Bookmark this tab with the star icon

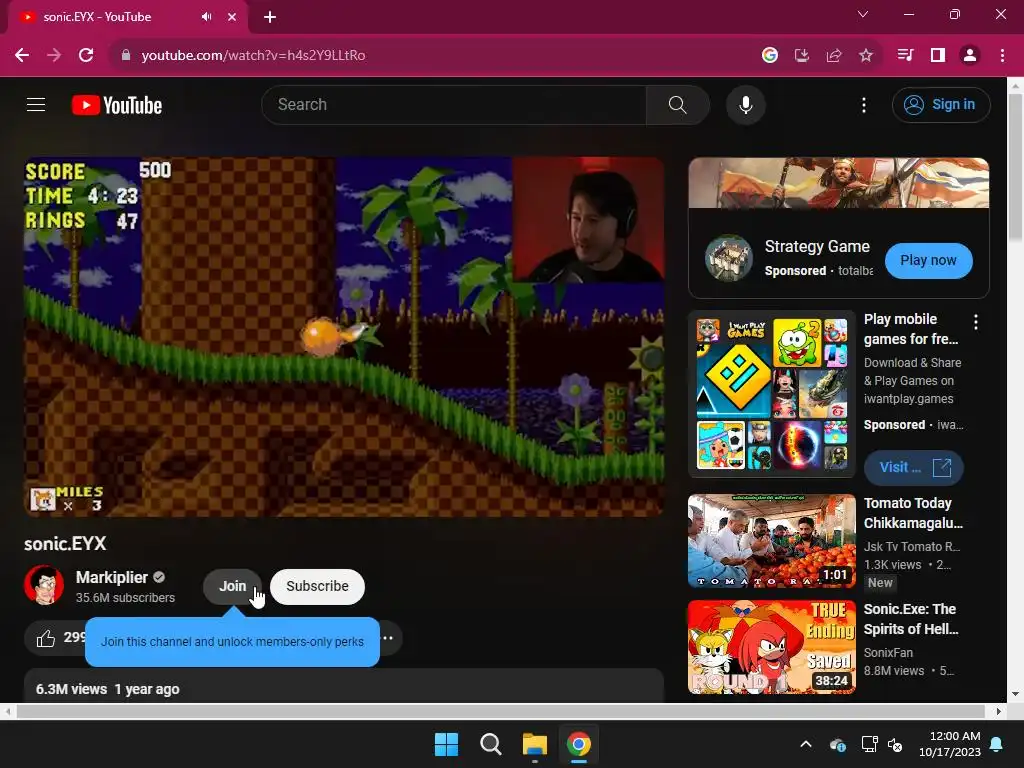(866, 56)
